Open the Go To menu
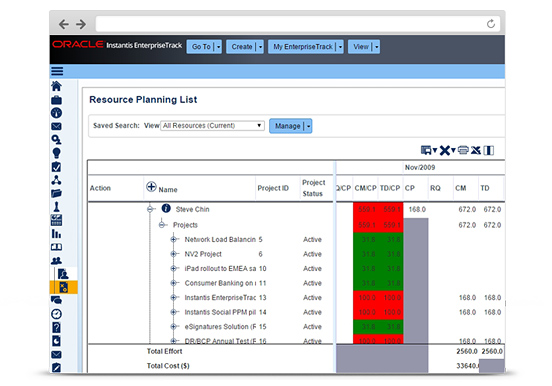 coord(204,46)
